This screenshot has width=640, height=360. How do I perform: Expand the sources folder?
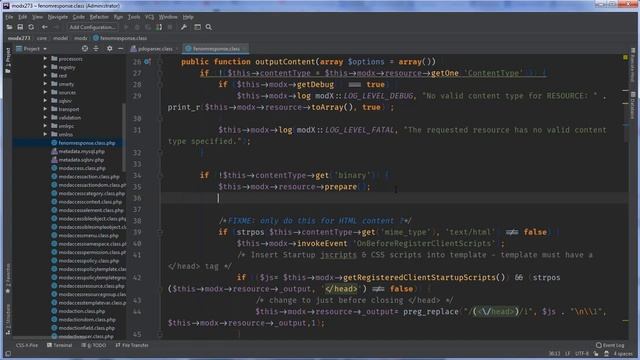pyautogui.click(x=45, y=92)
